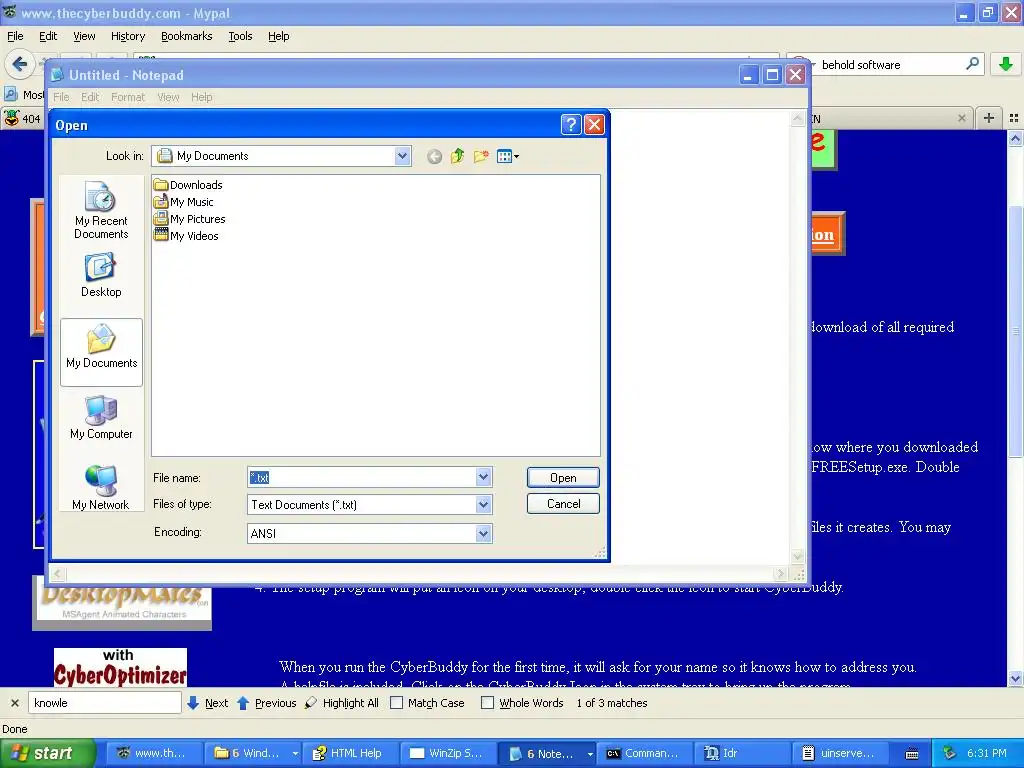Expand the Look in dropdown
Viewport: 1024px width, 768px height.
tap(402, 156)
